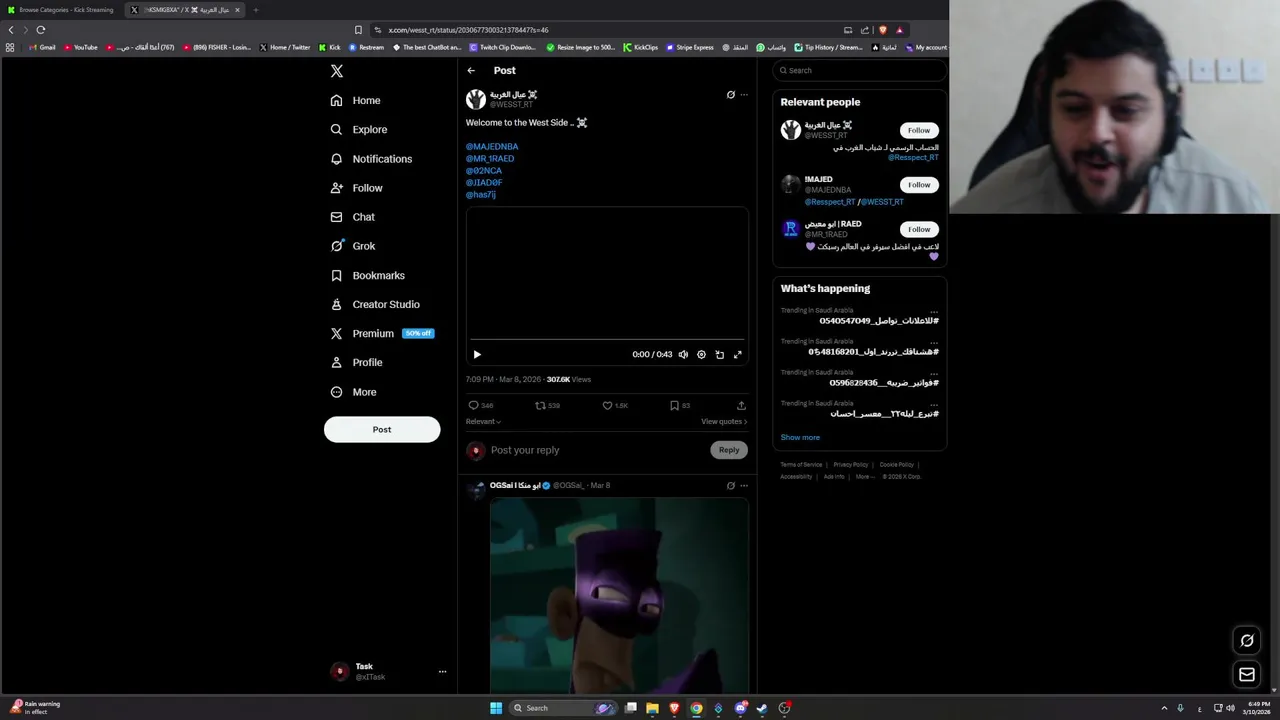The width and height of the screenshot is (1280, 720).
Task: Open the three-dot menu on OGSai's reply
Action: [744, 486]
